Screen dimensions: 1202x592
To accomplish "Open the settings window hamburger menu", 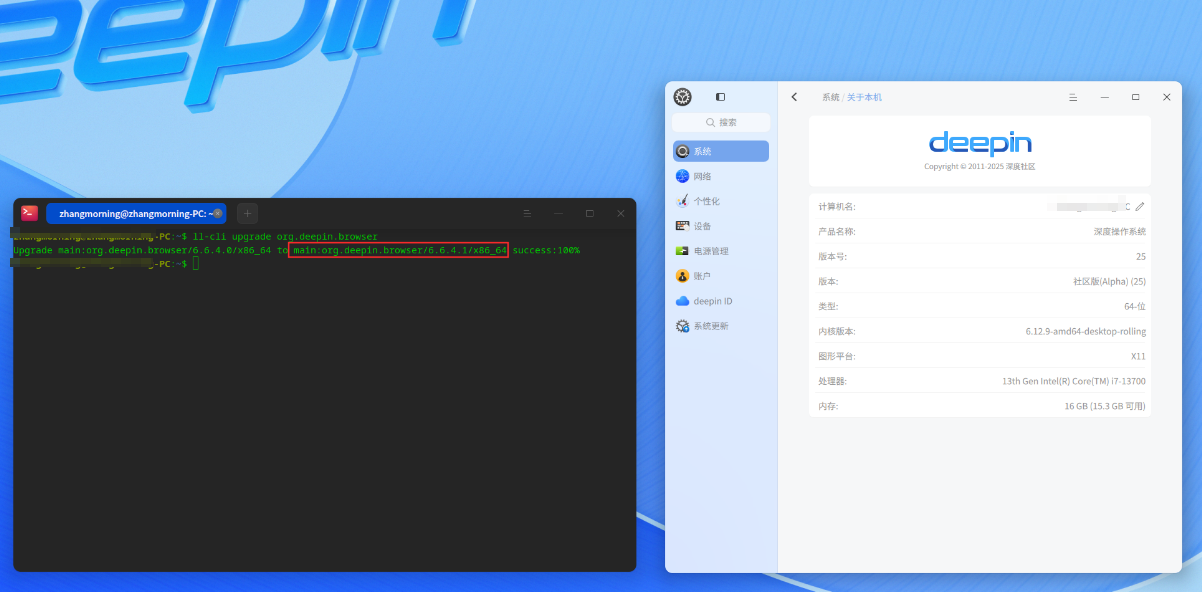I will tap(1073, 97).
